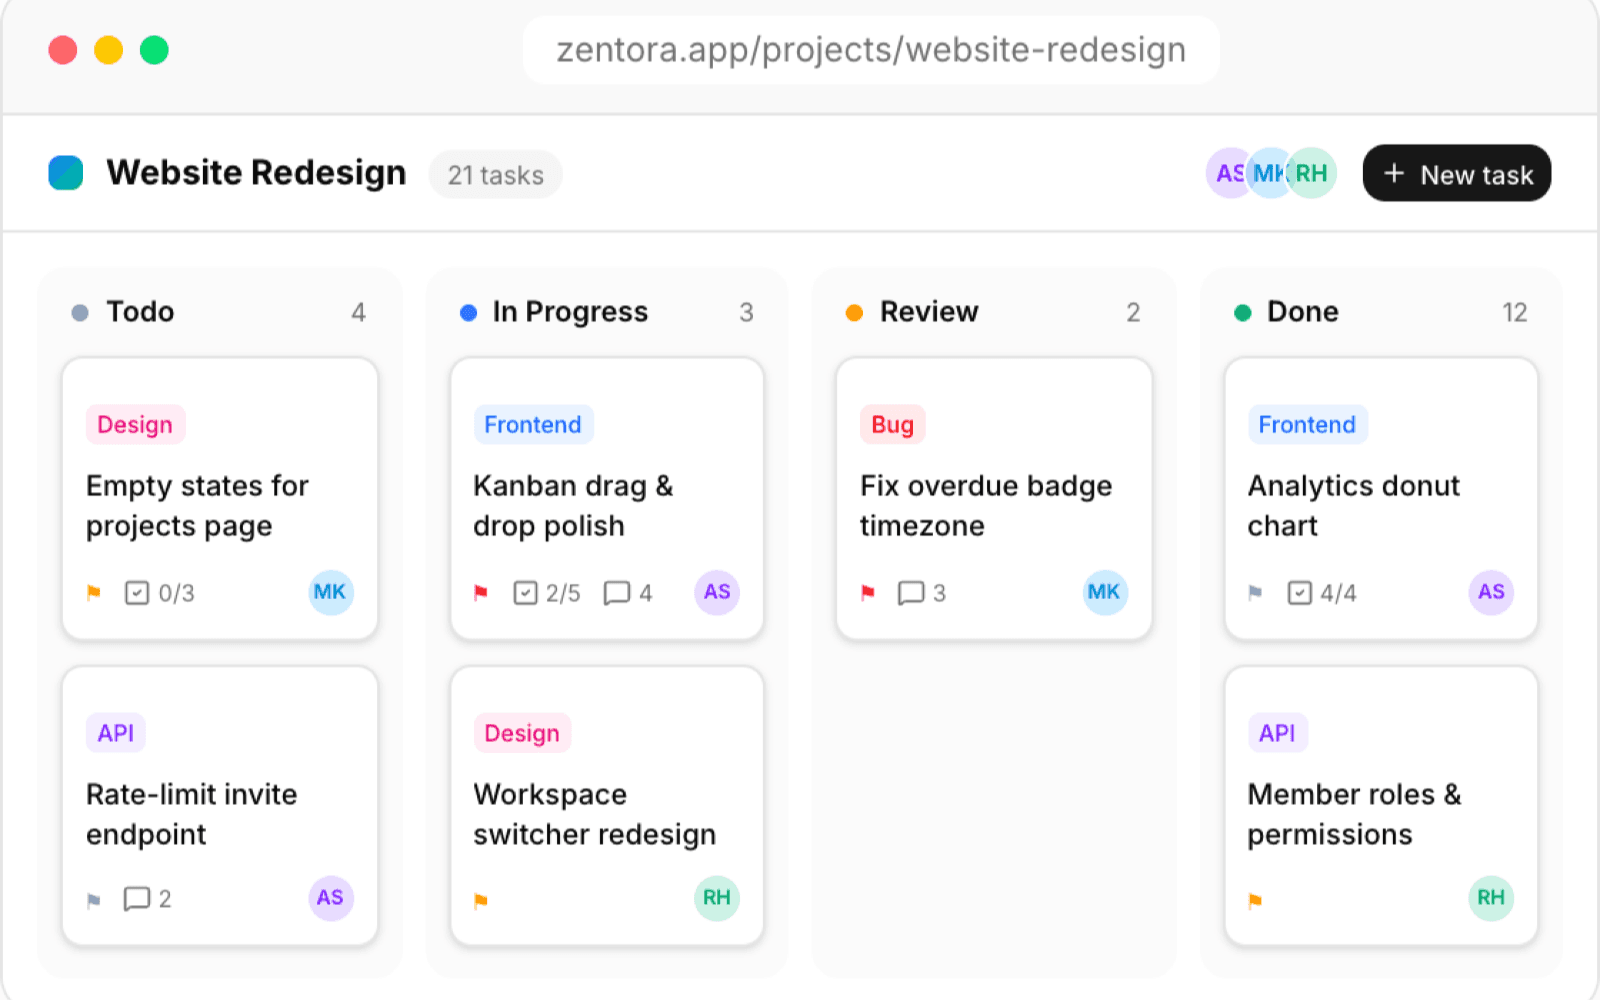Viewport: 1600px width, 1000px height.
Task: Open Analytics donut chart card title
Action: 1354,506
